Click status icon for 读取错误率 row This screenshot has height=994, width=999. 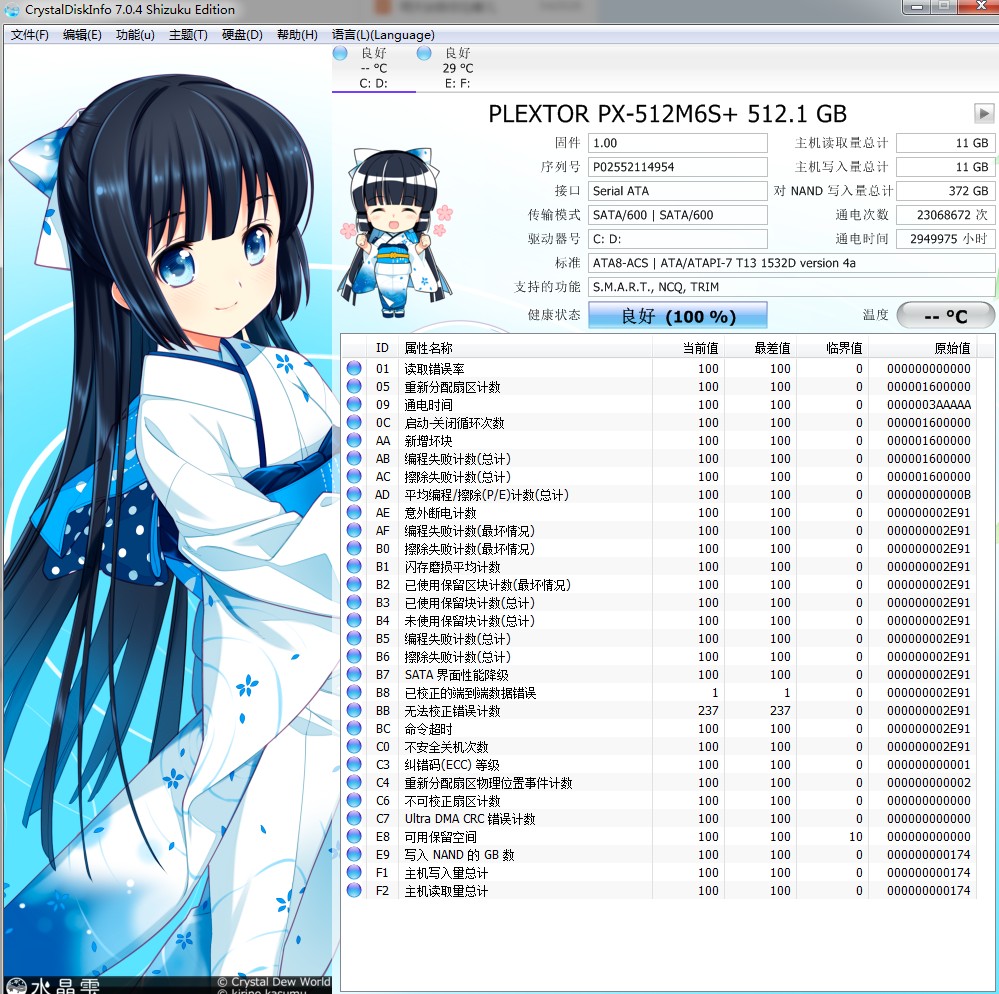coord(354,368)
